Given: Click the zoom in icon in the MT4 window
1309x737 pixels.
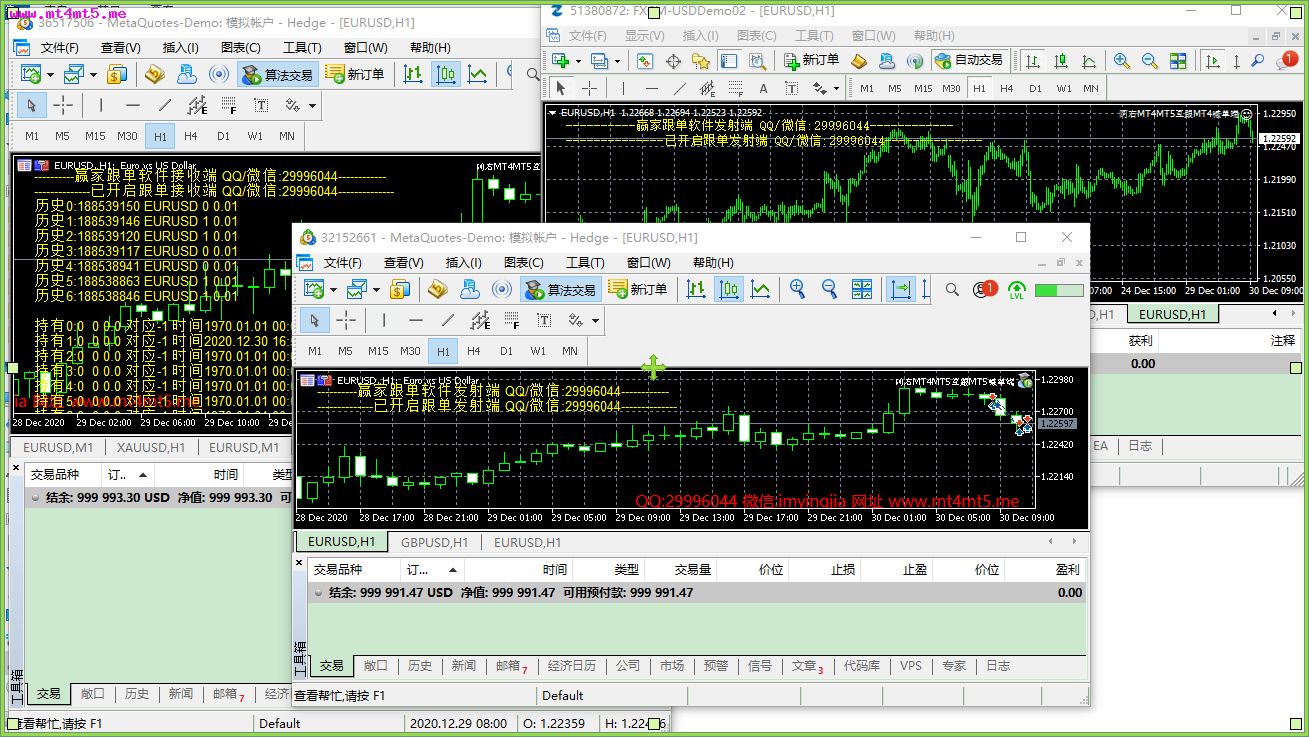Looking at the screenshot, I should tap(1122, 60).
